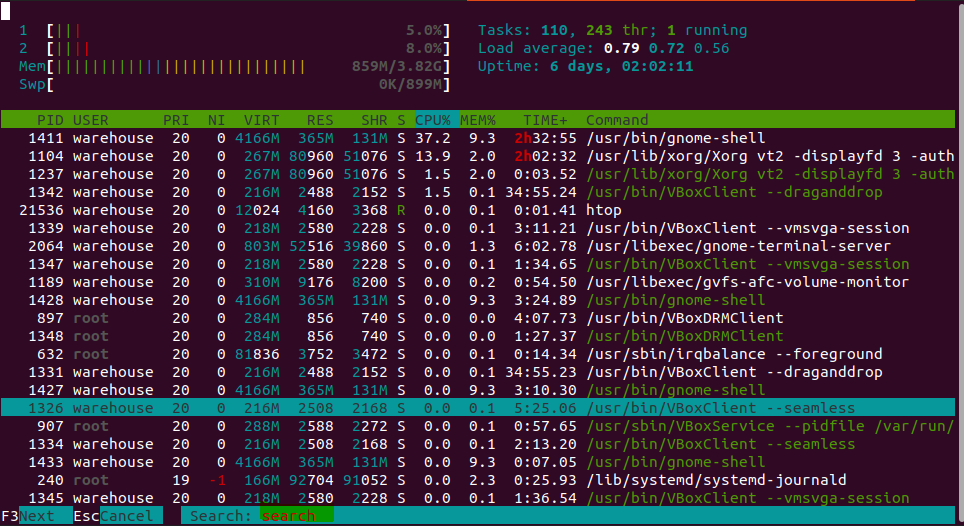Sort by the NI column header
This screenshot has height=526, width=964.
click(216, 120)
